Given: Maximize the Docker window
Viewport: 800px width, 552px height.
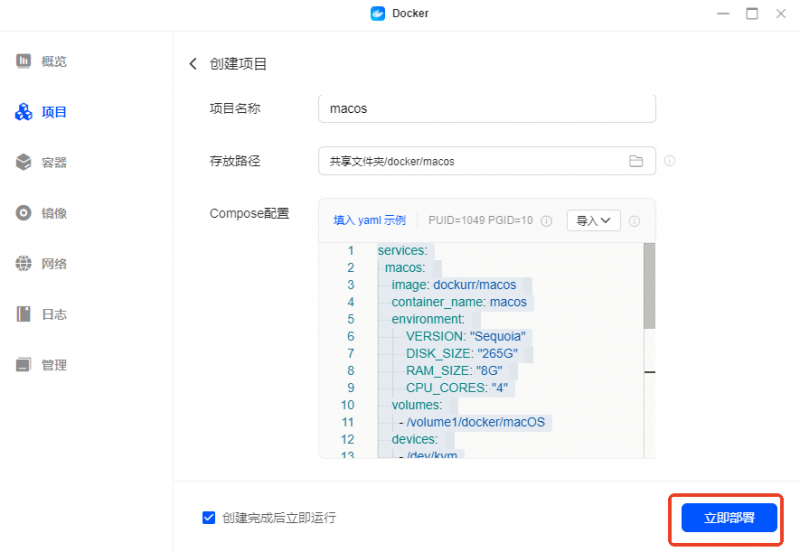Looking at the screenshot, I should 752,13.
